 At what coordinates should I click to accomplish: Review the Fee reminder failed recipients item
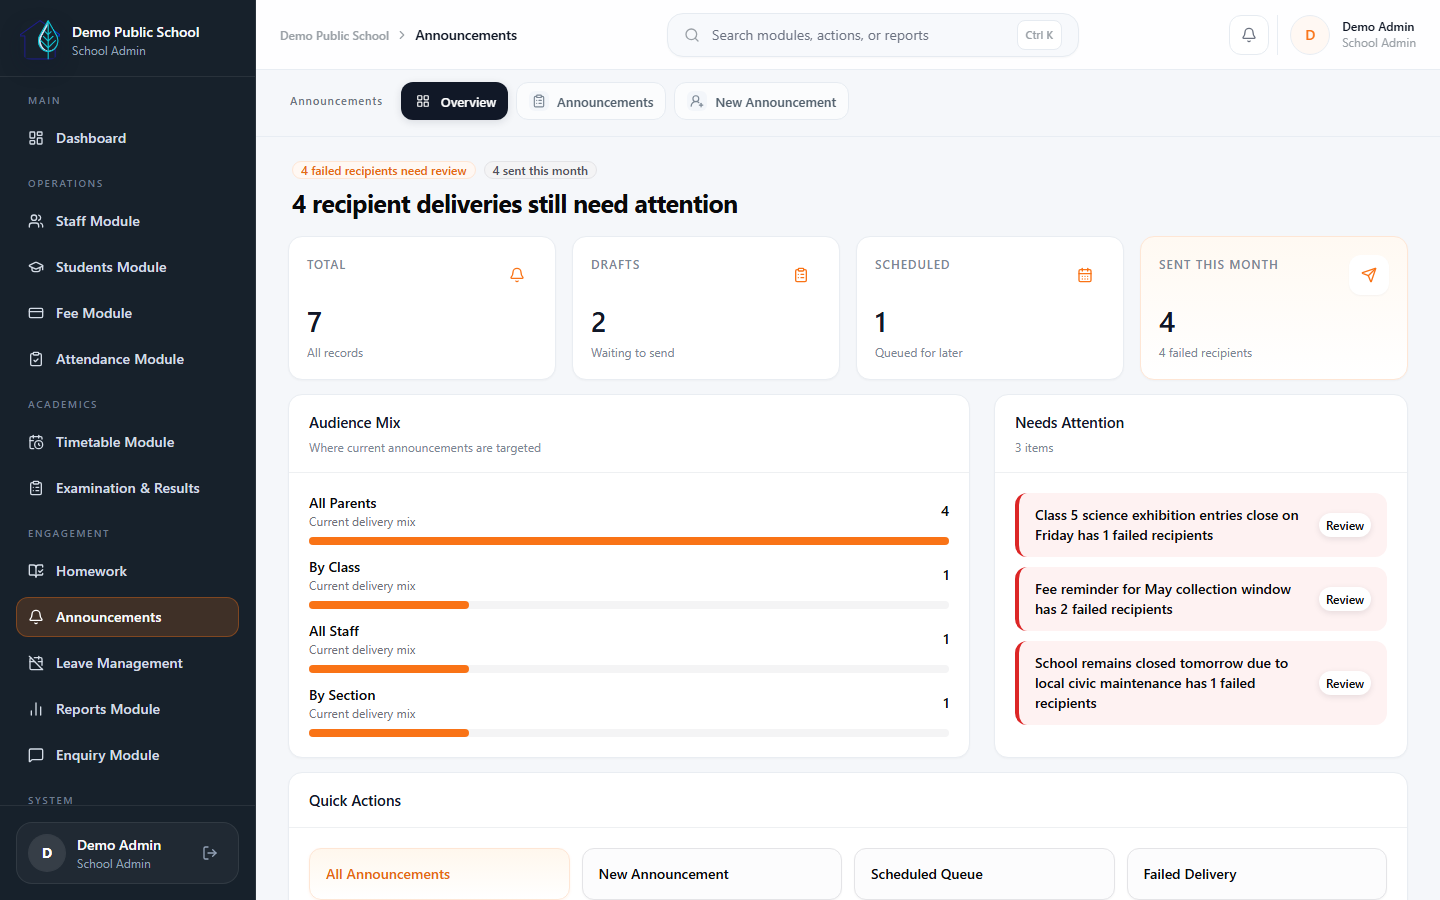[x=1345, y=599]
